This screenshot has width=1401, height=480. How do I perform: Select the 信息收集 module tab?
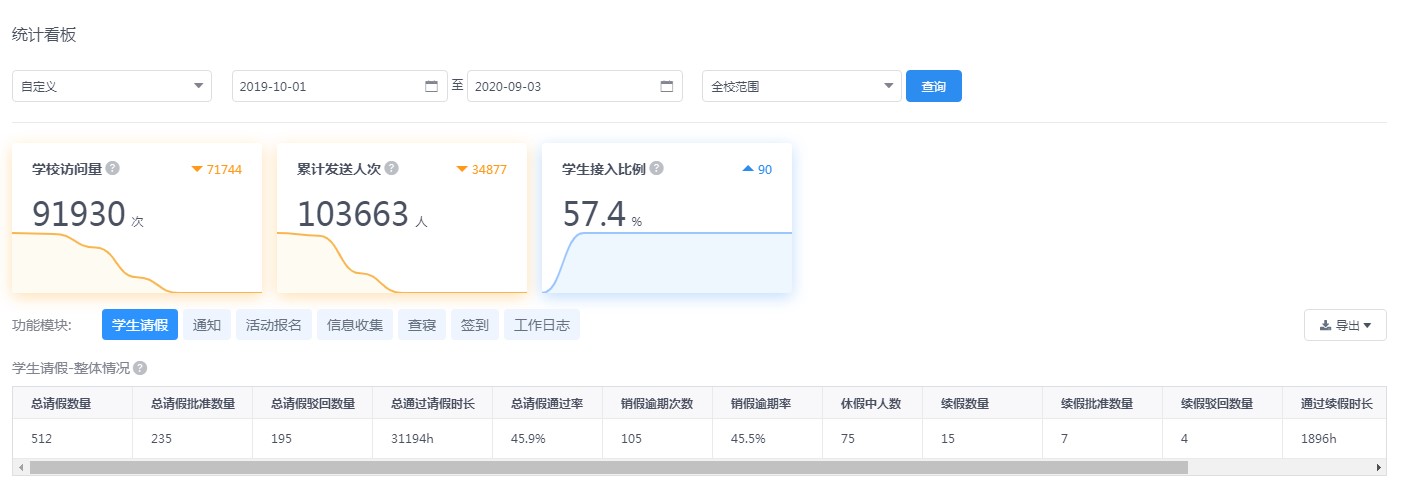355,325
